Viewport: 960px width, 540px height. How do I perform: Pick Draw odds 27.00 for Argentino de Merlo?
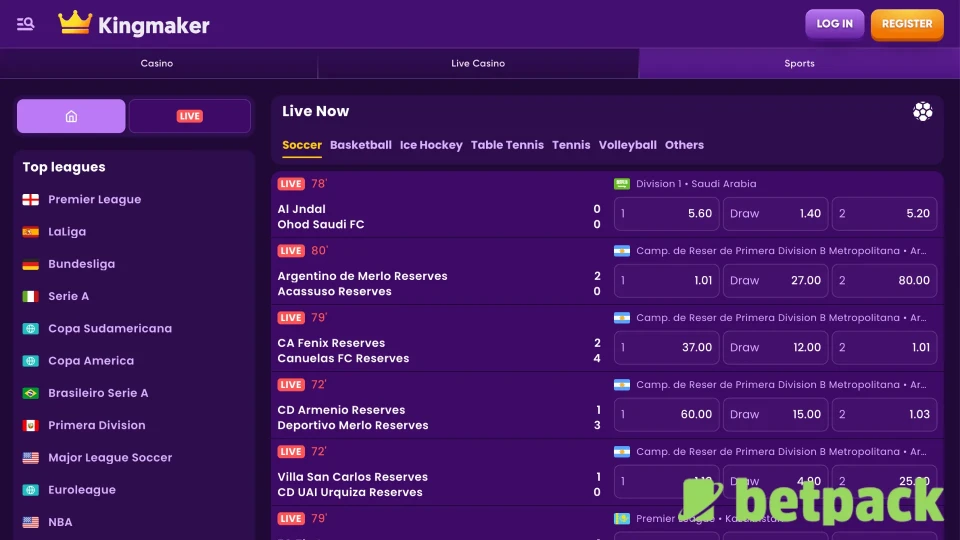[x=775, y=280]
